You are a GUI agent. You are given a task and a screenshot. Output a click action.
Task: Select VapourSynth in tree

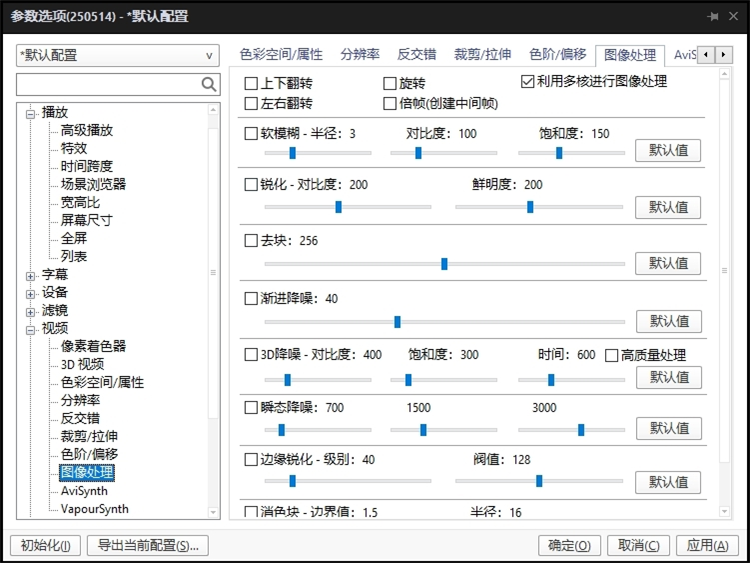95,509
